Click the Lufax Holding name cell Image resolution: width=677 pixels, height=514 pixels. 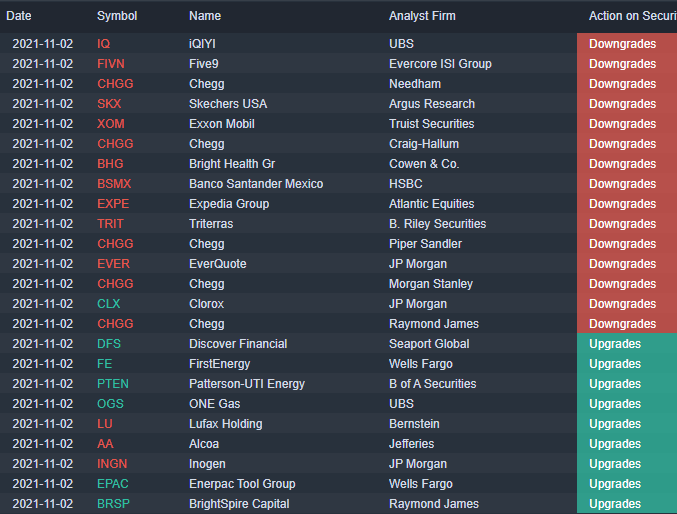225,424
